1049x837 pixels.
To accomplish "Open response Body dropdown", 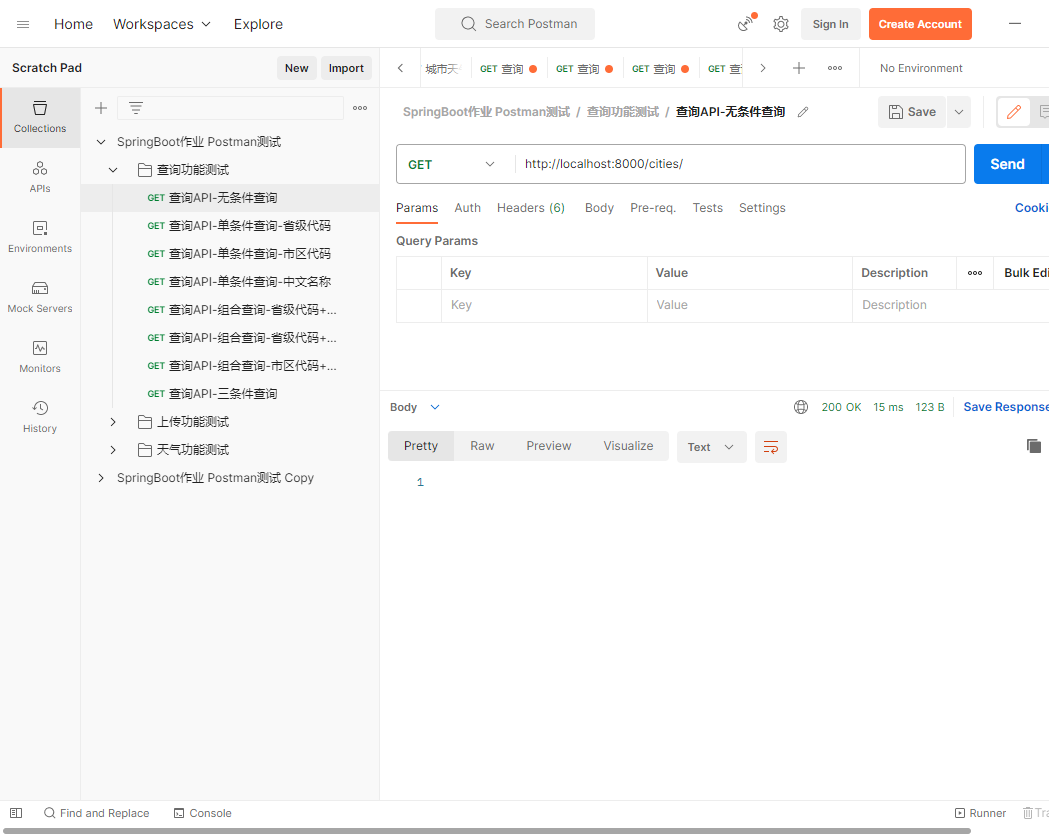I will [x=415, y=407].
